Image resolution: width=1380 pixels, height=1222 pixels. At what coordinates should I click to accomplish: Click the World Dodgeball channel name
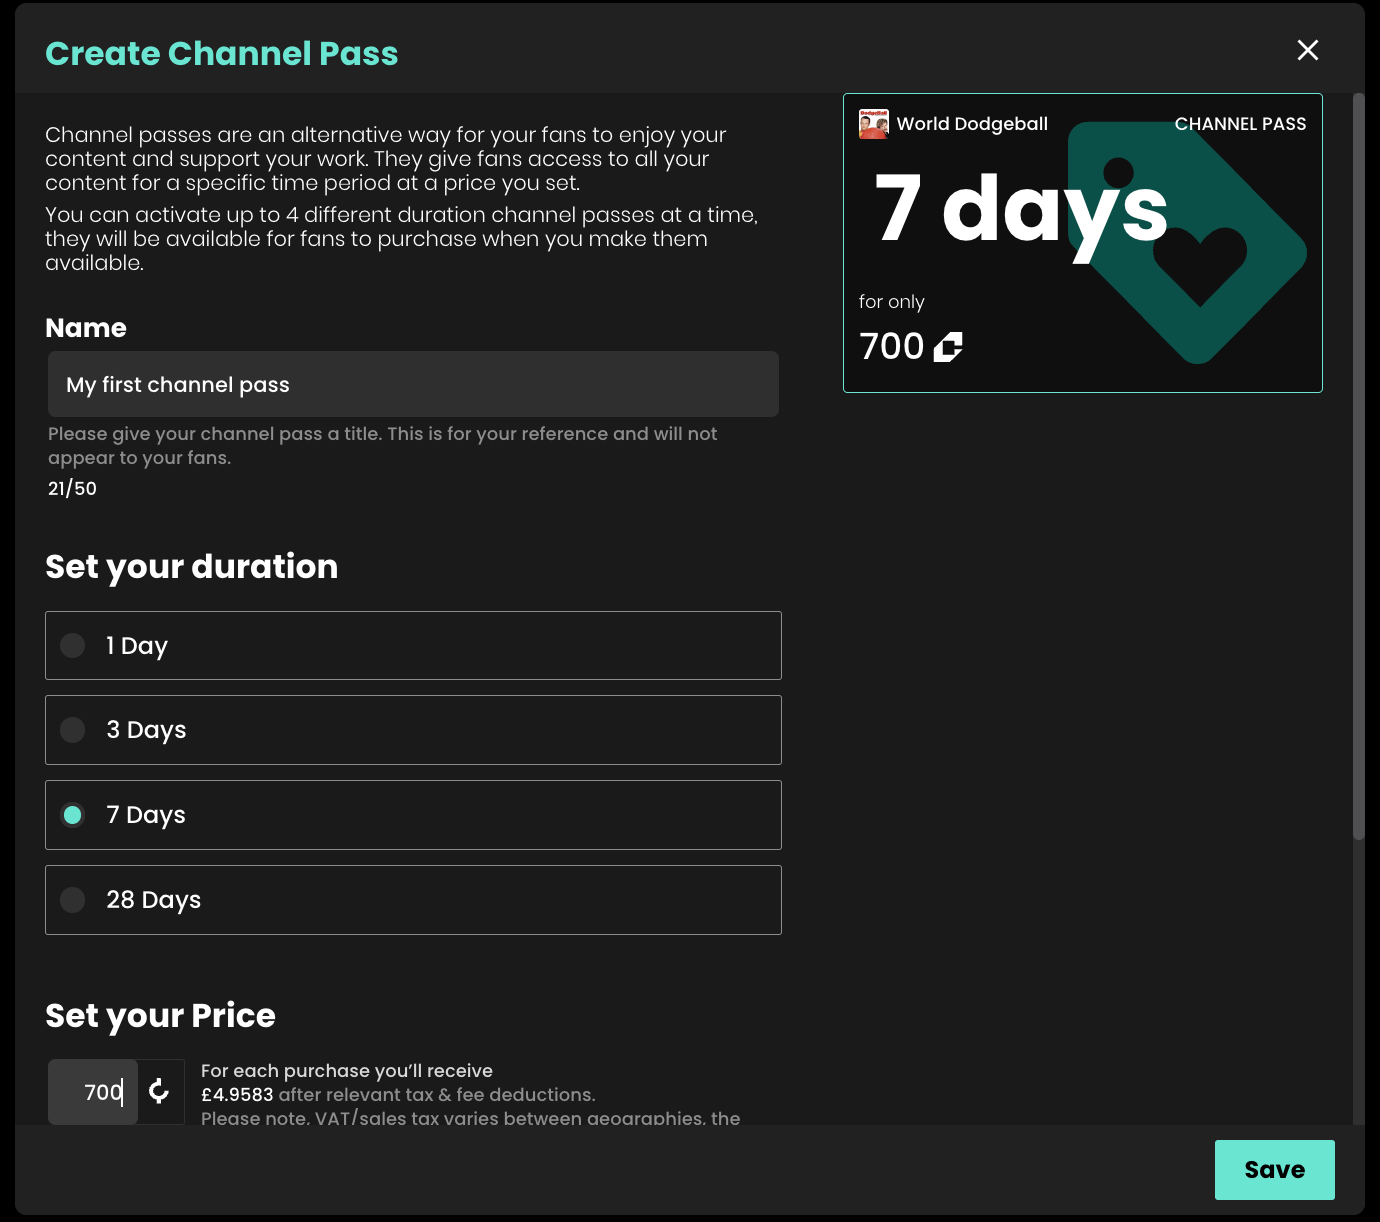pyautogui.click(x=972, y=124)
